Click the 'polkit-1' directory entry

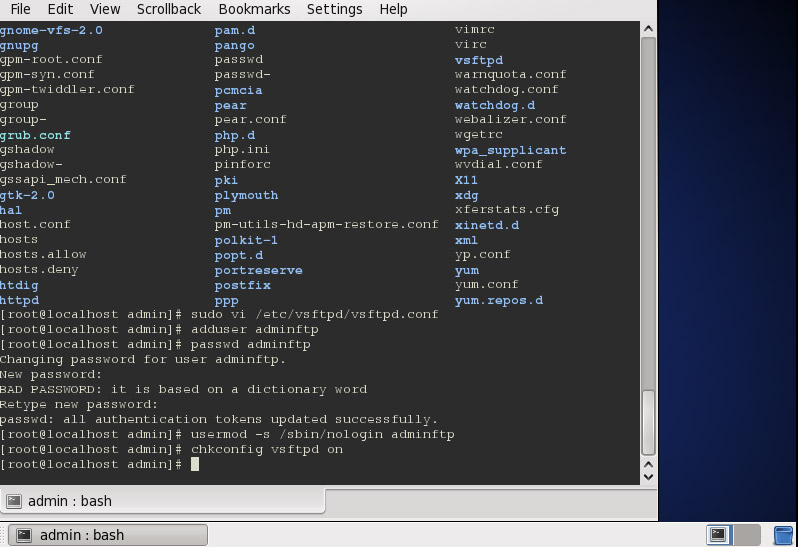coord(246,240)
